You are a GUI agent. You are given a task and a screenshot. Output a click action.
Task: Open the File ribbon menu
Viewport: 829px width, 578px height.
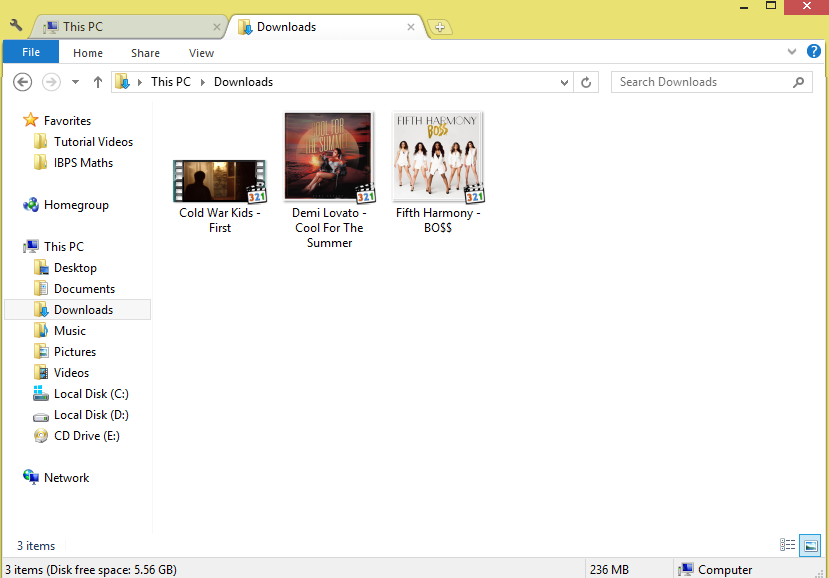[x=31, y=52]
